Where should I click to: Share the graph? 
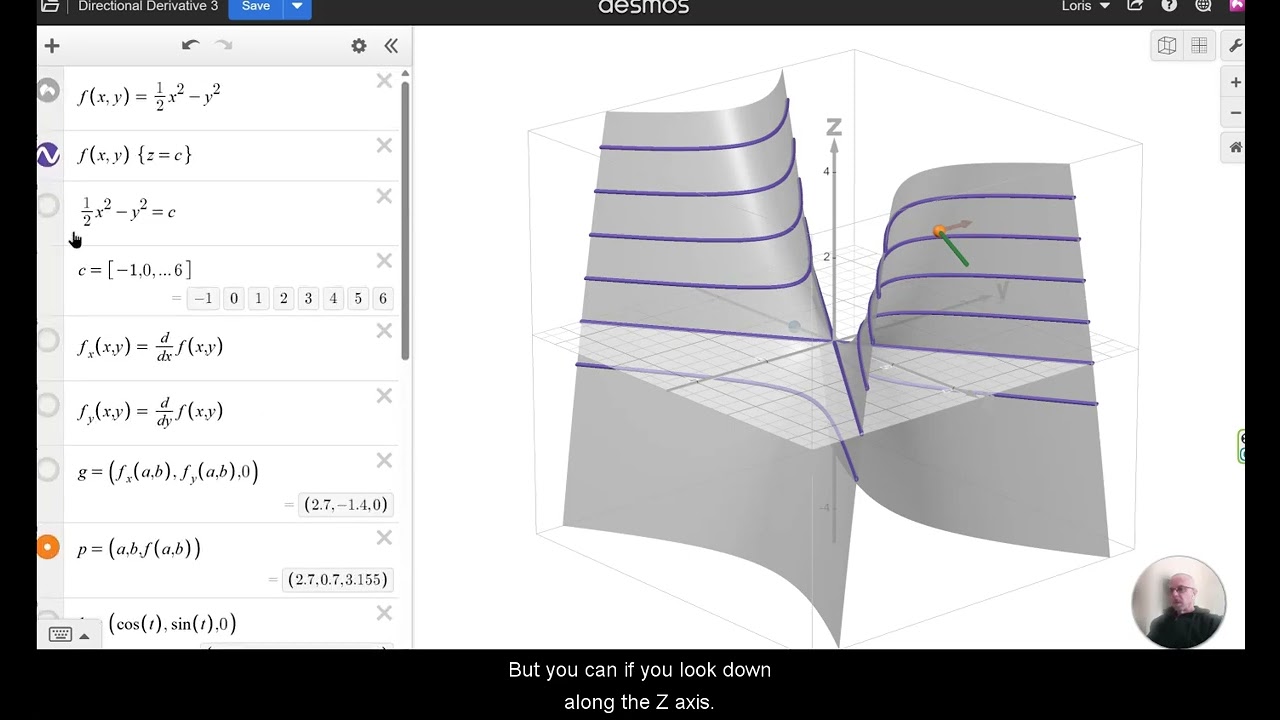coord(1135,6)
